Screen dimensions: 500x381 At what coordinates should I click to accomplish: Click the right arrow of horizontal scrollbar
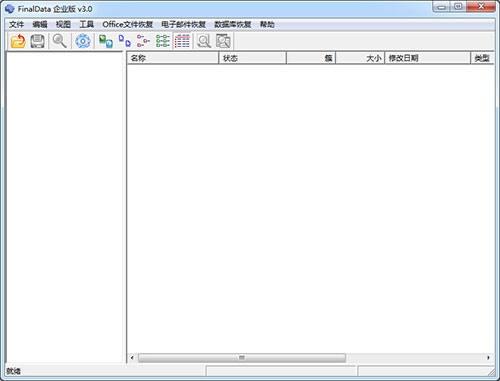488,358
